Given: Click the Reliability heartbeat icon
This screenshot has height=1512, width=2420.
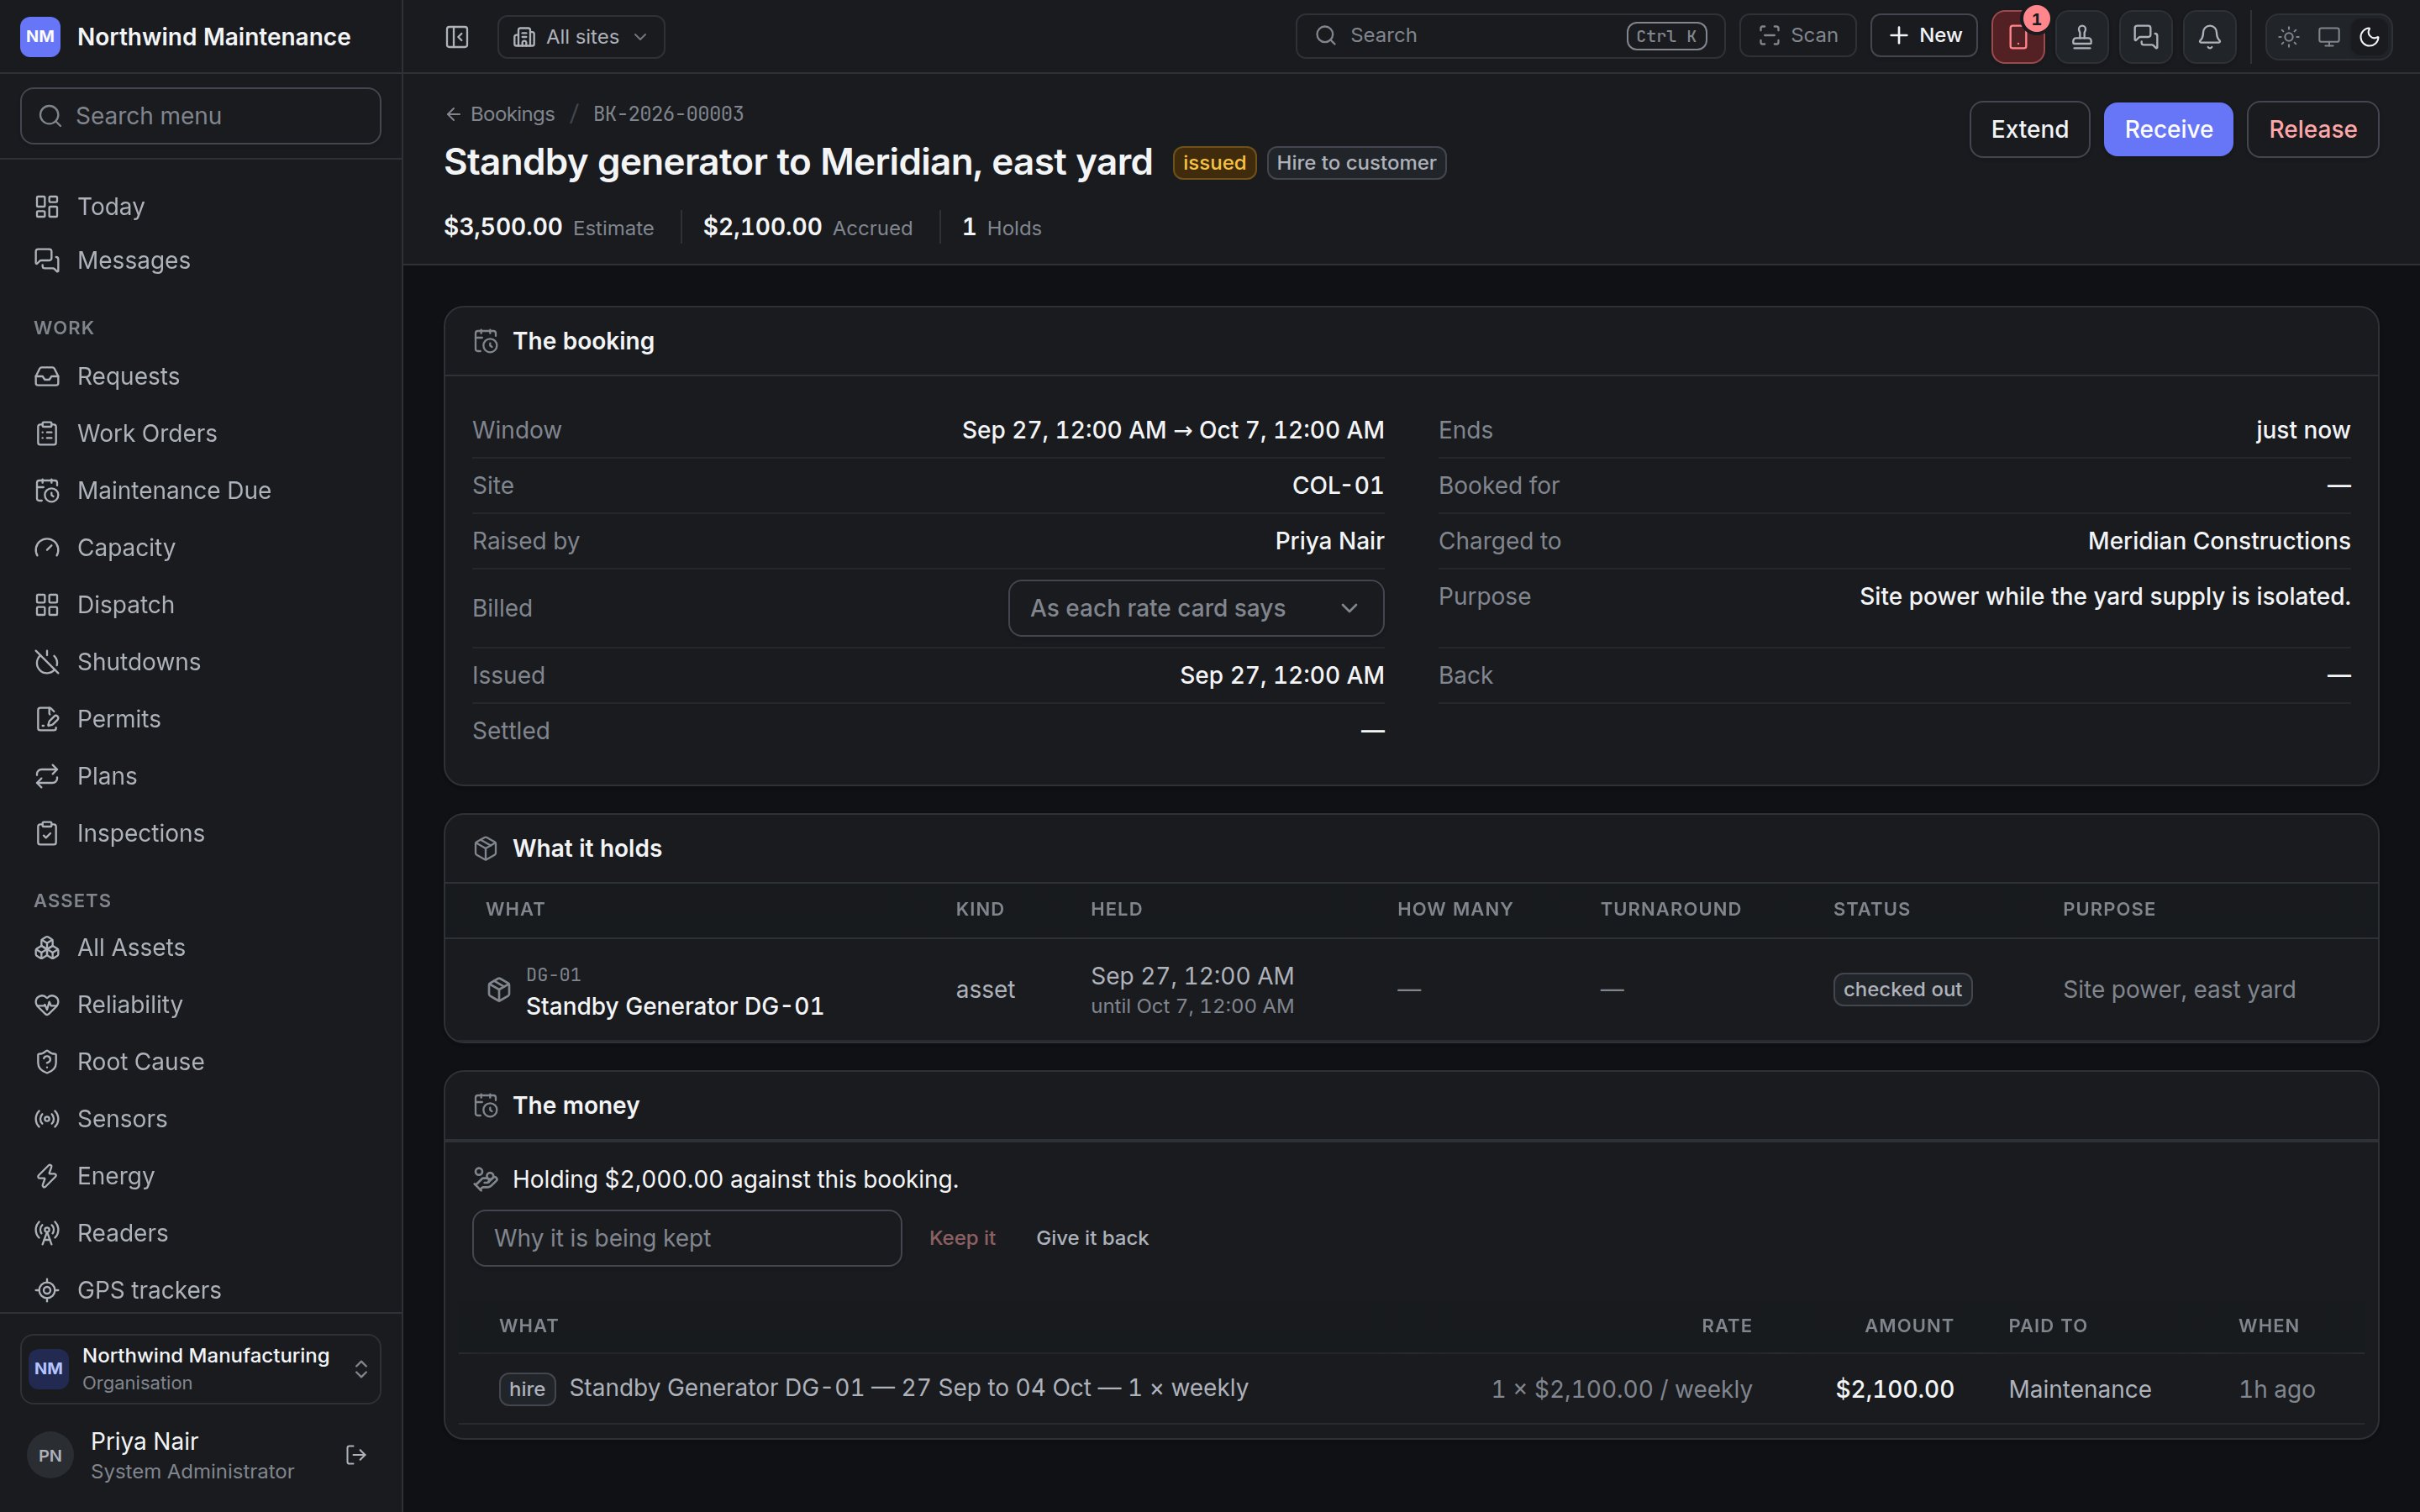Looking at the screenshot, I should [x=47, y=1004].
